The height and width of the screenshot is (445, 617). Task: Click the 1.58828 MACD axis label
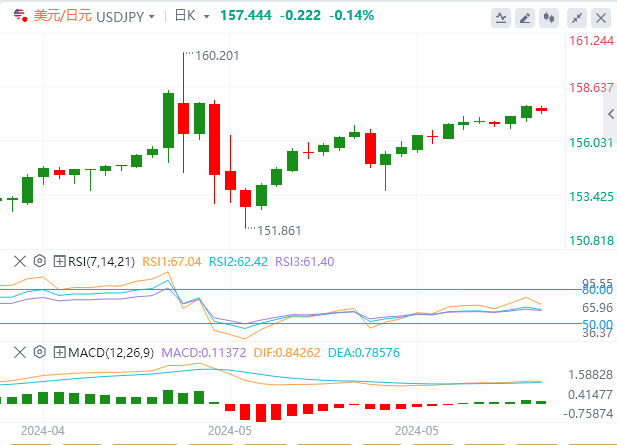(x=590, y=375)
